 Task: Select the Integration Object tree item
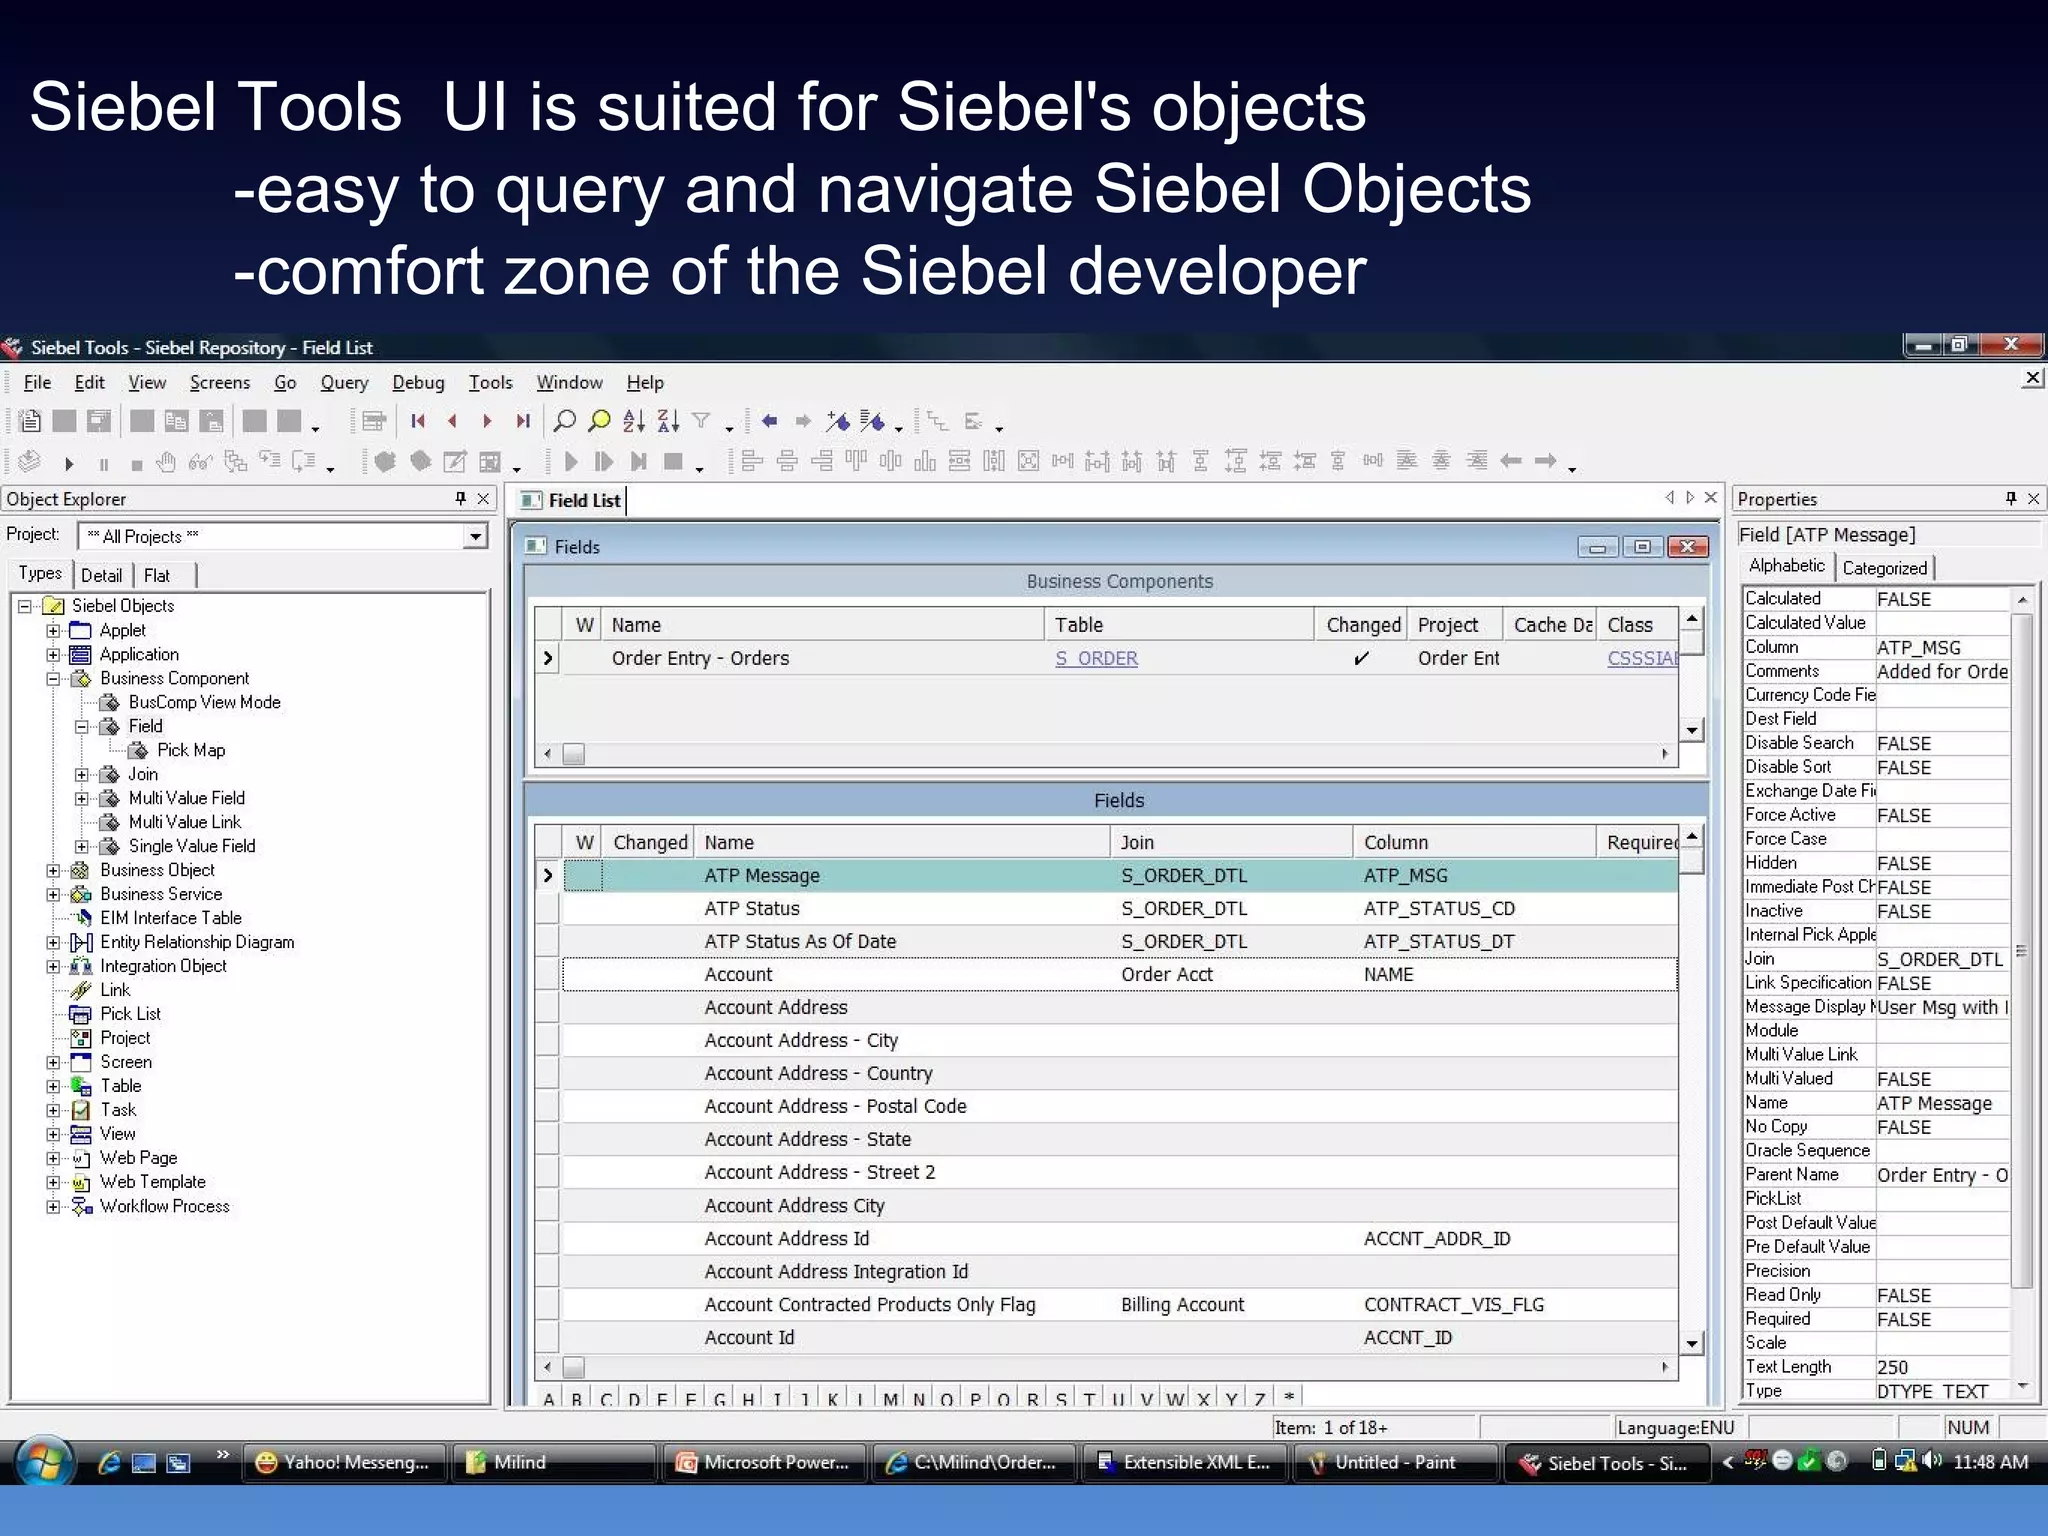point(163,966)
